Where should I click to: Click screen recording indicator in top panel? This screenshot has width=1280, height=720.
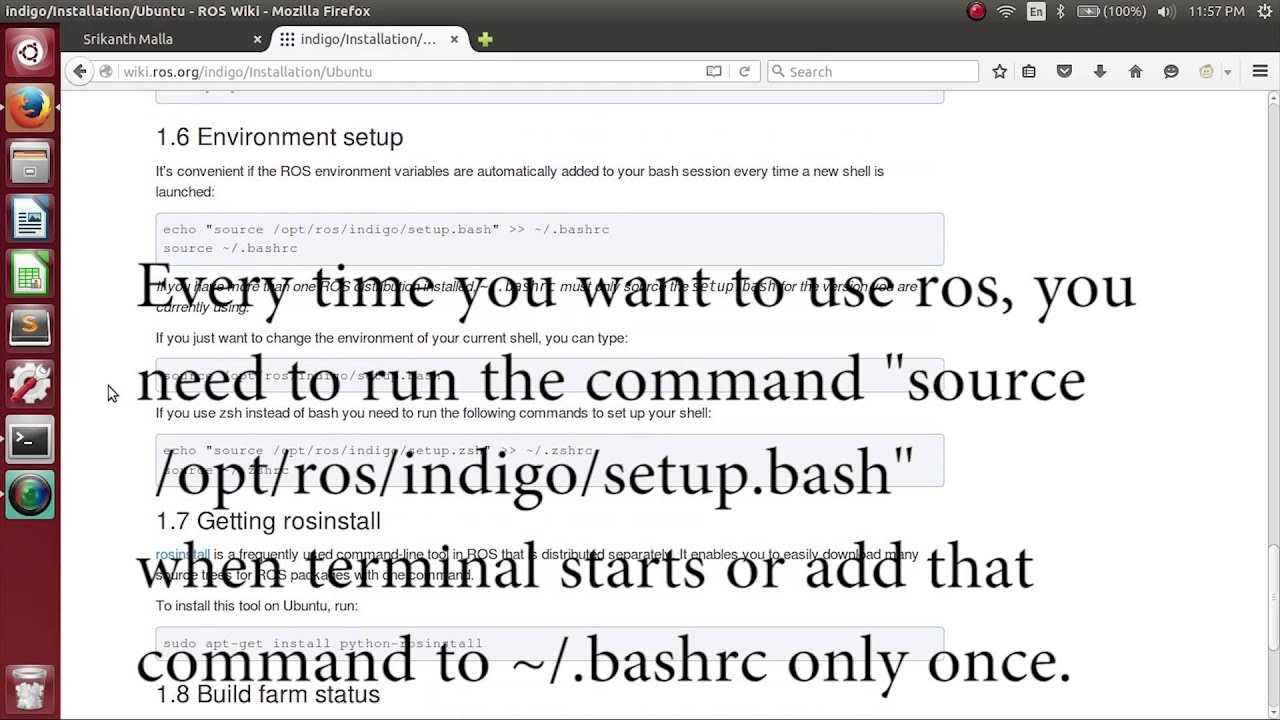point(976,11)
